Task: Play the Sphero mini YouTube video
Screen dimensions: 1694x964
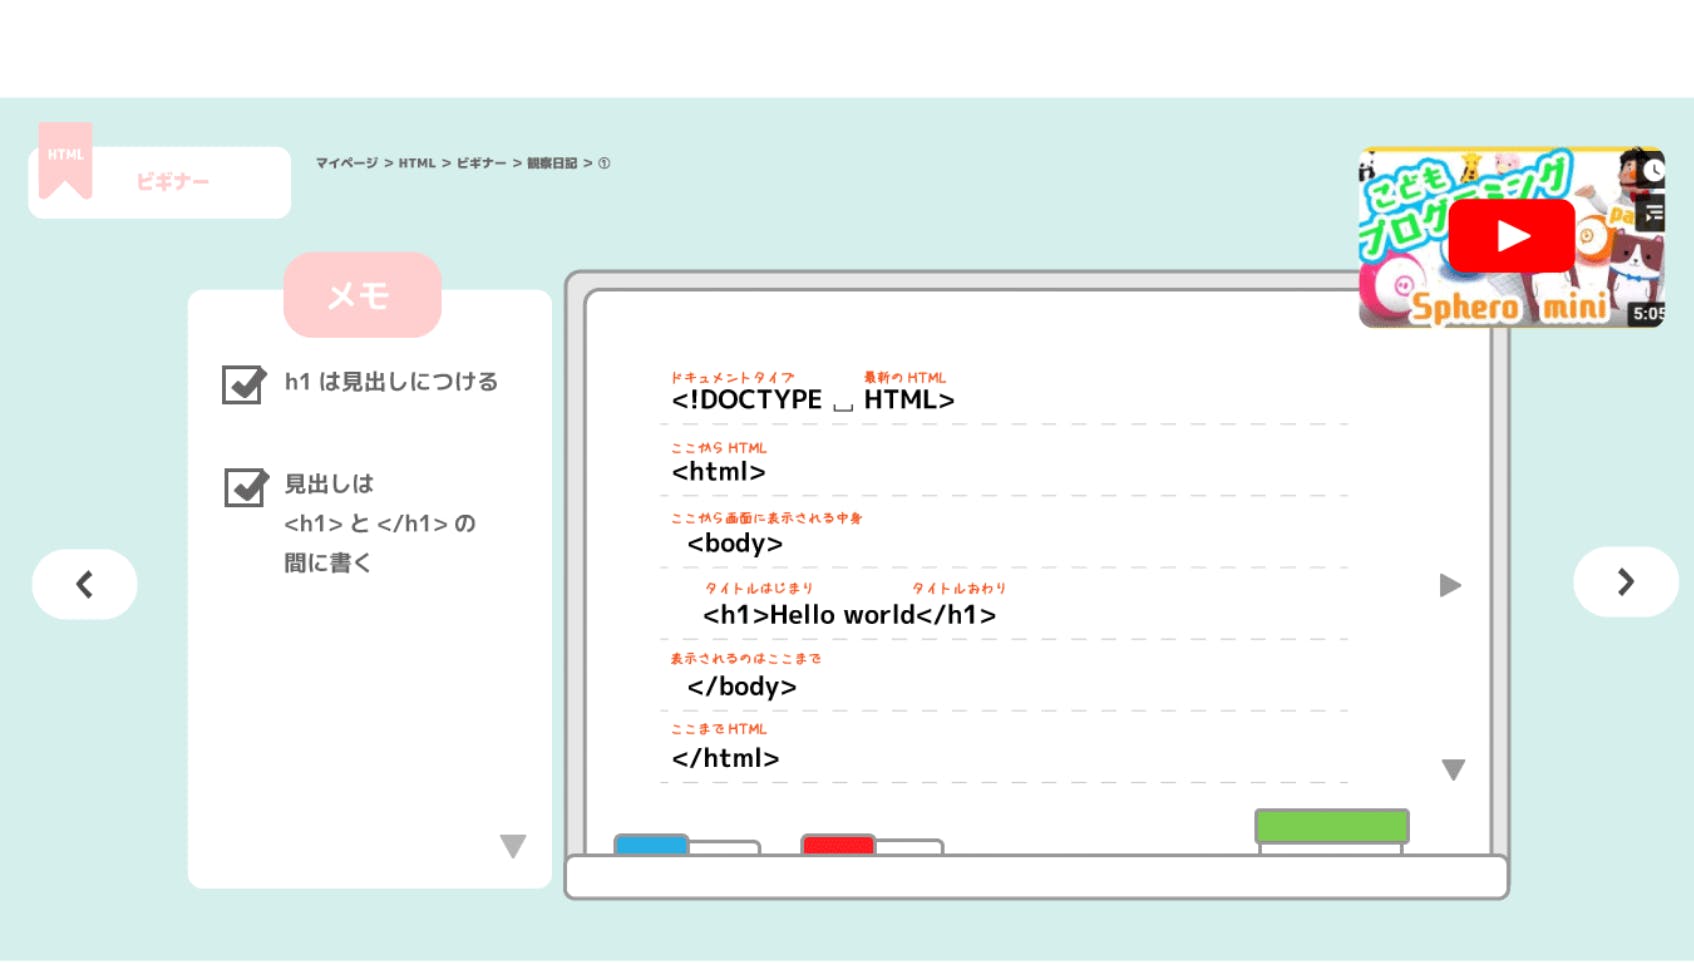Action: pyautogui.click(x=1510, y=236)
